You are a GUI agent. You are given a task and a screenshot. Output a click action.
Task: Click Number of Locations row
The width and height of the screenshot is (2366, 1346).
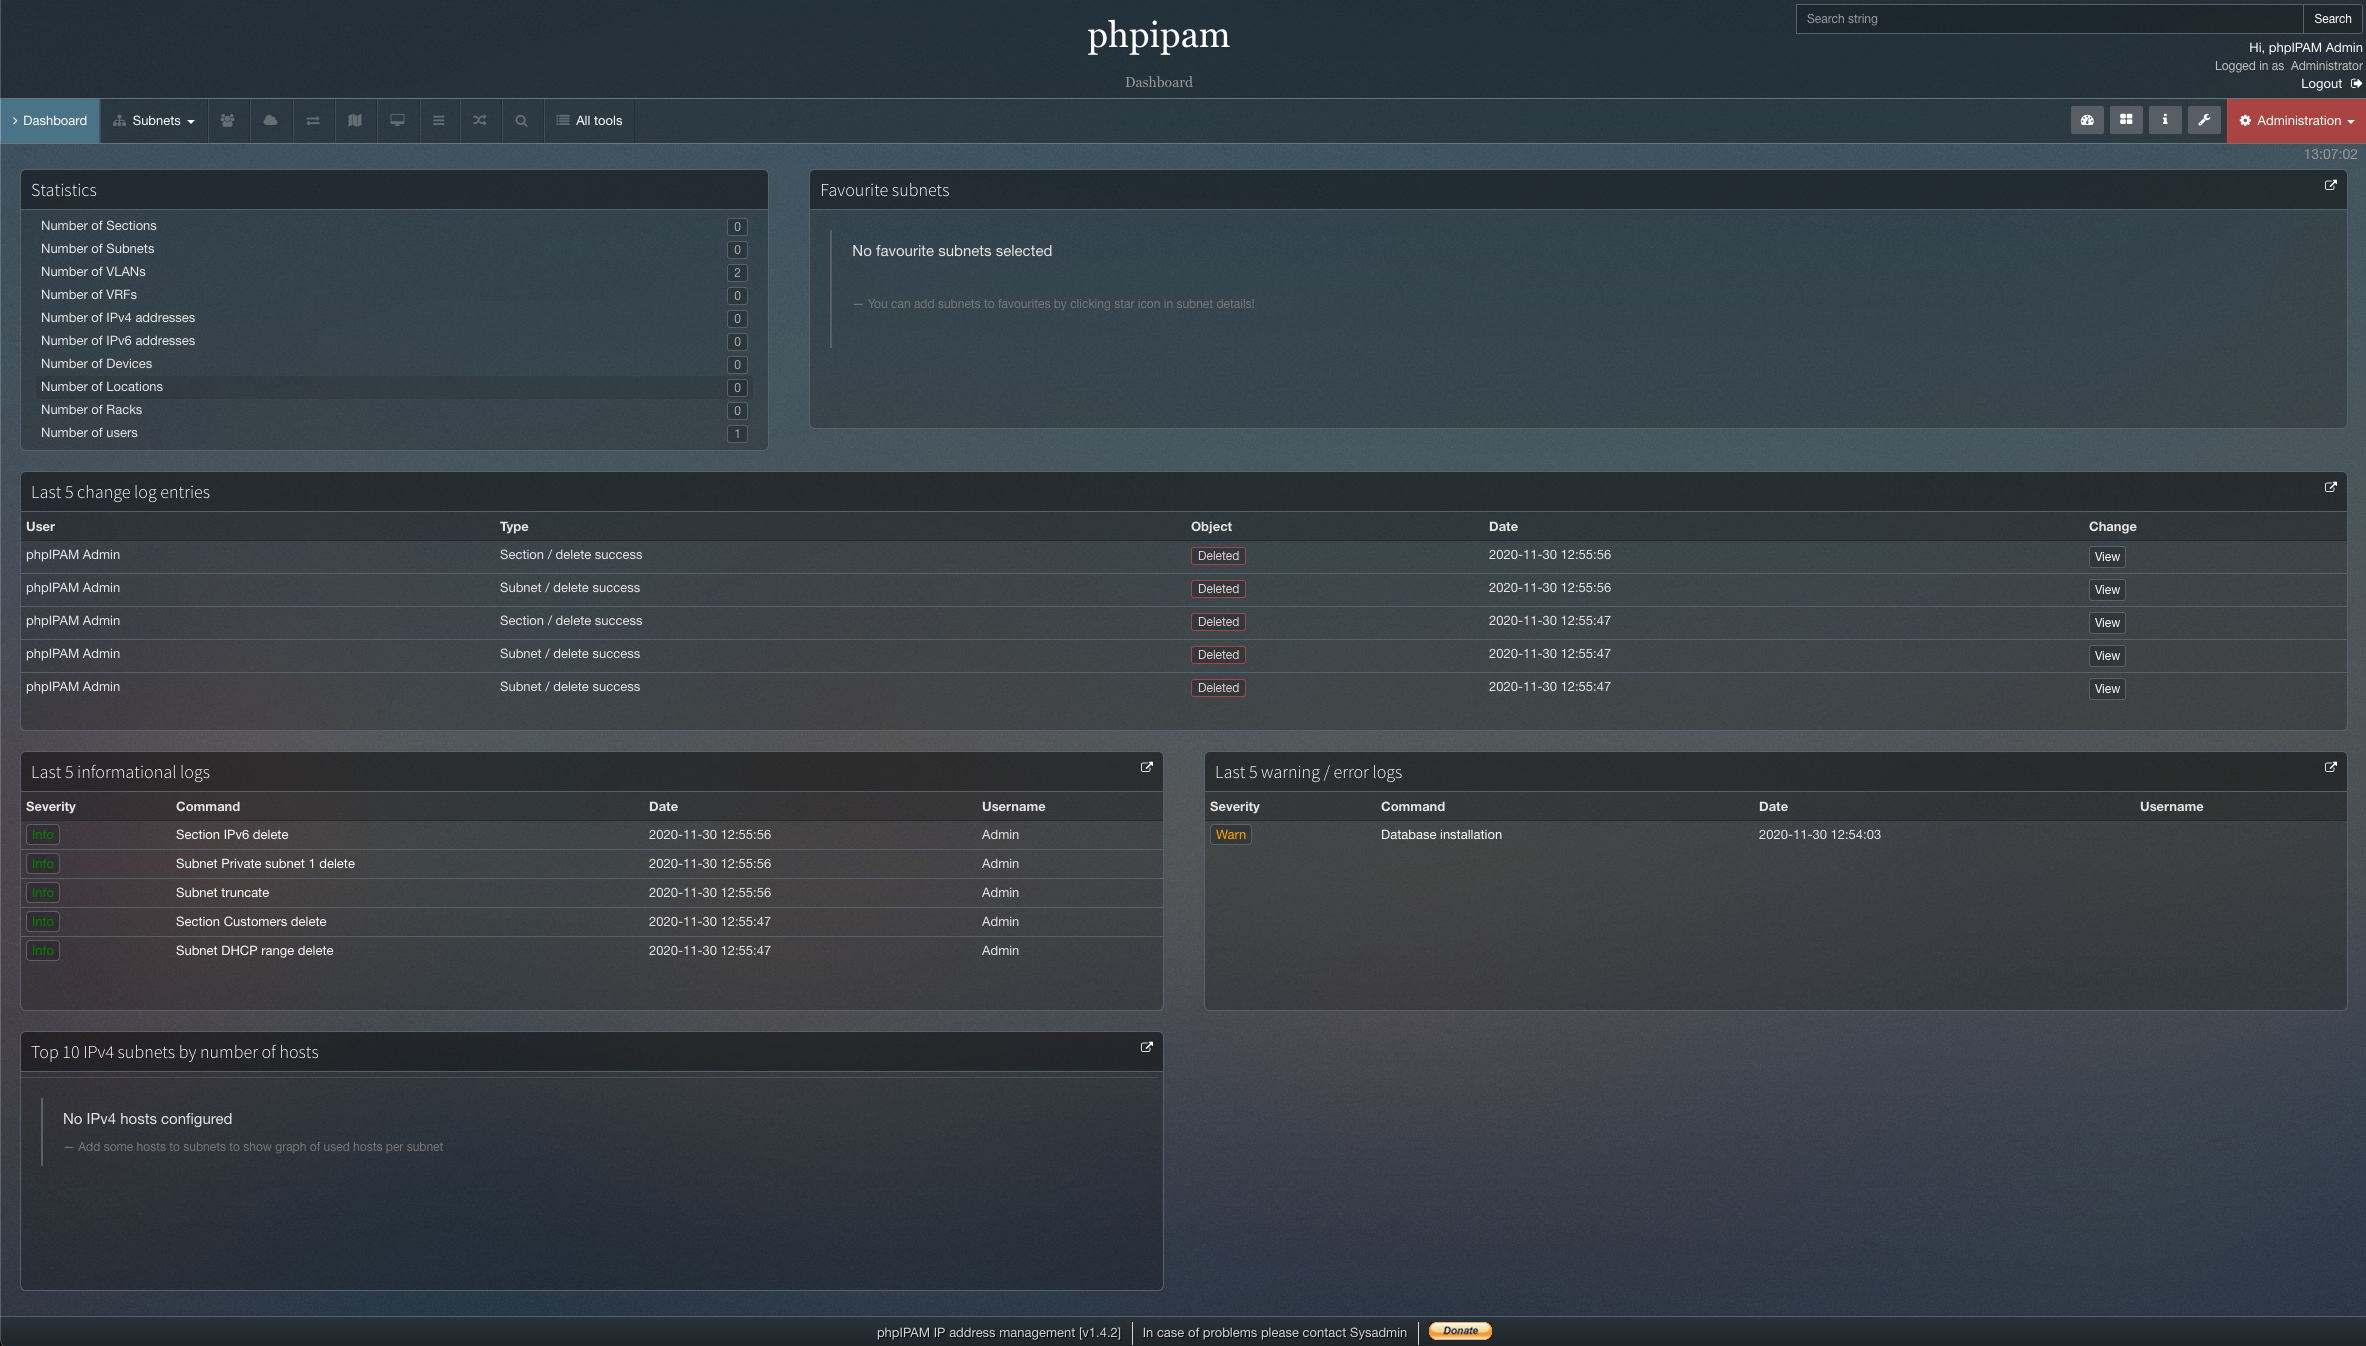394,387
